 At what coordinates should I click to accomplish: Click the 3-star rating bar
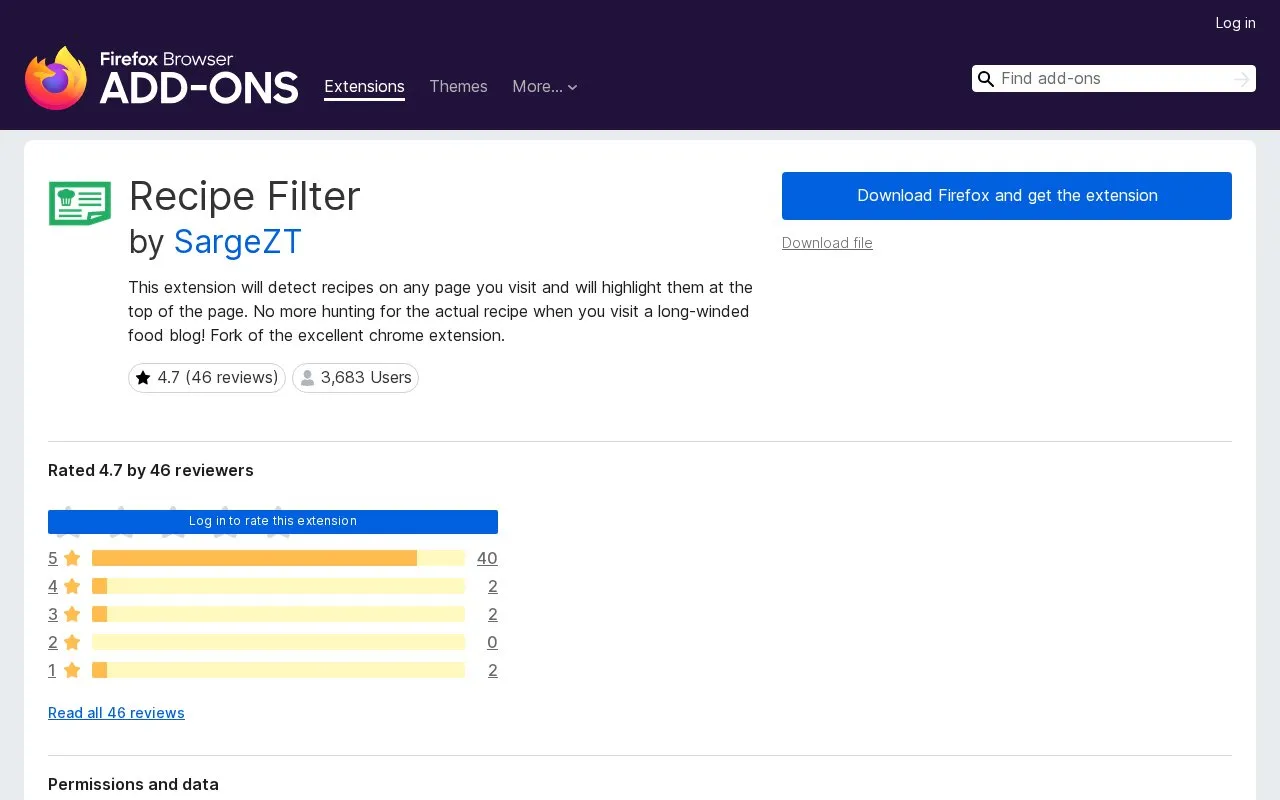pos(278,614)
